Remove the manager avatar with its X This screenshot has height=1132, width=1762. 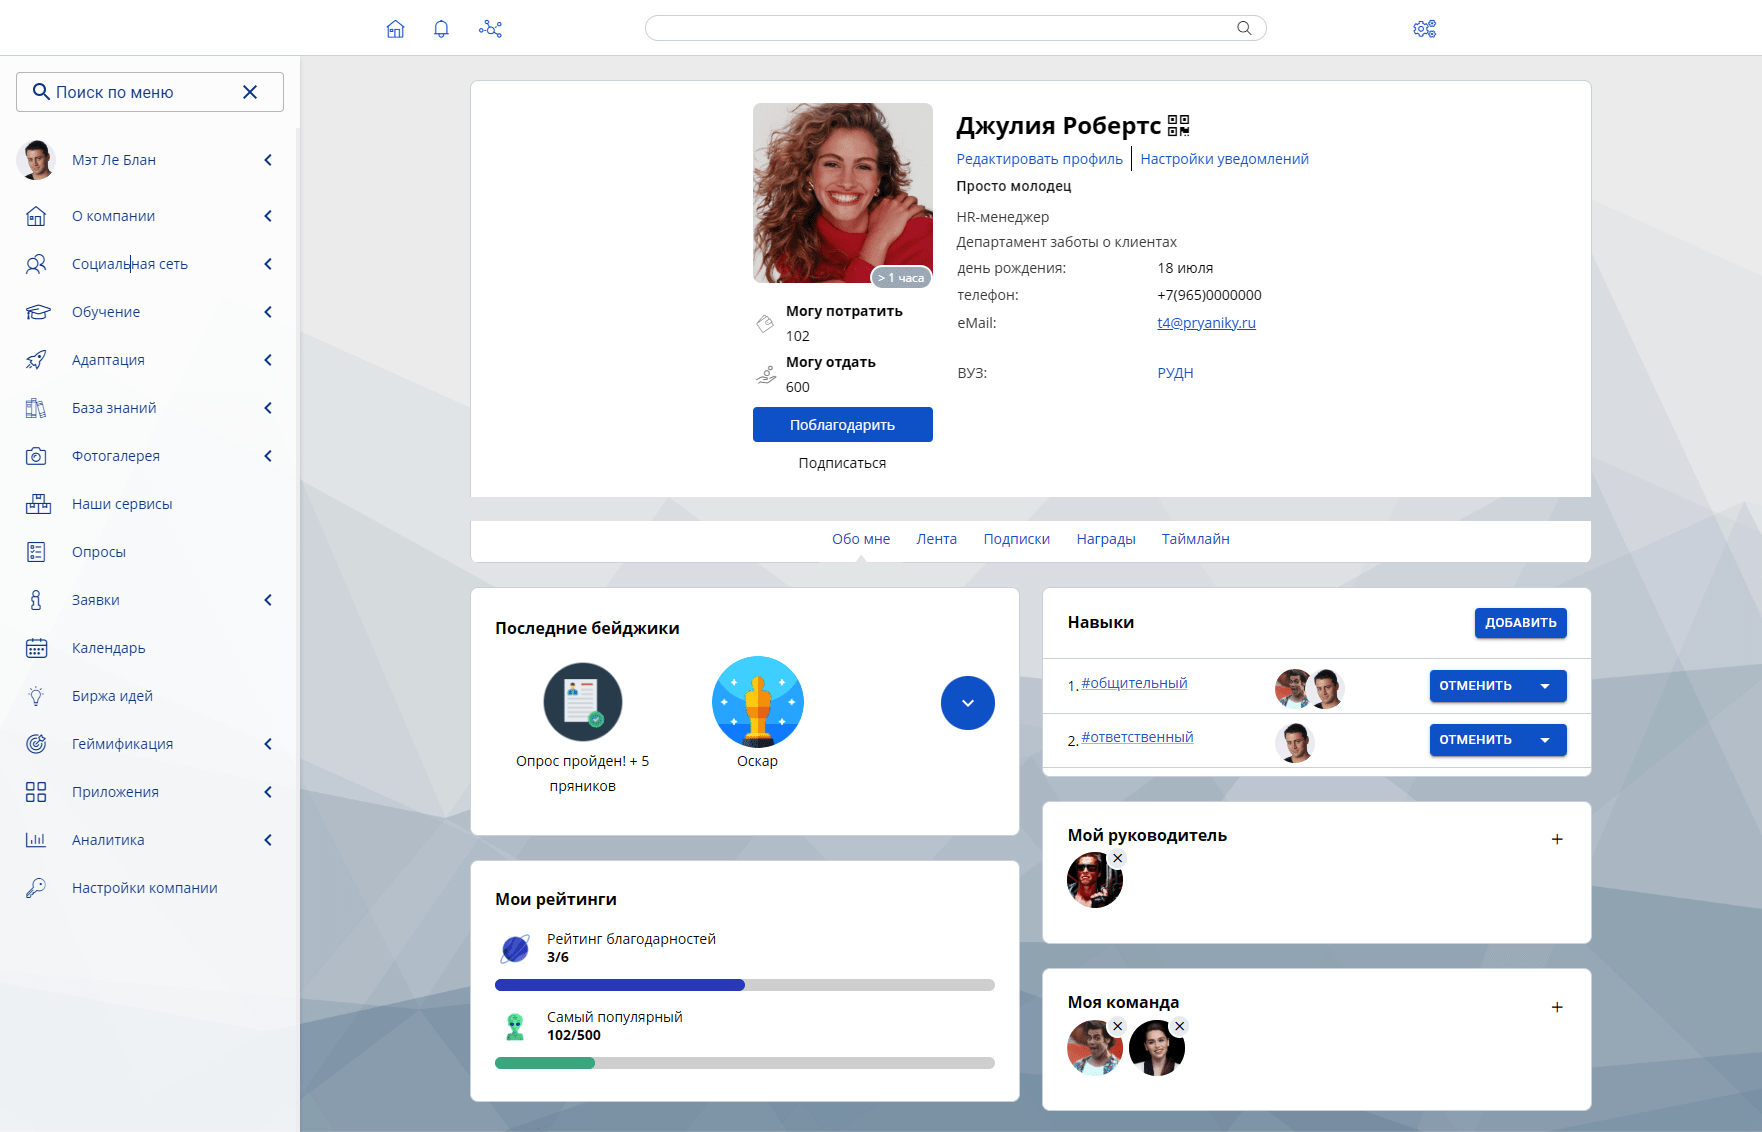point(1118,858)
